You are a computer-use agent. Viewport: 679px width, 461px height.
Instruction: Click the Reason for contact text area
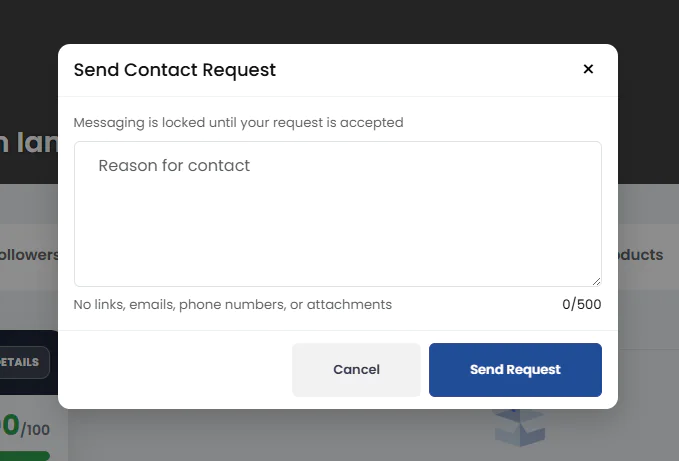[337, 213]
